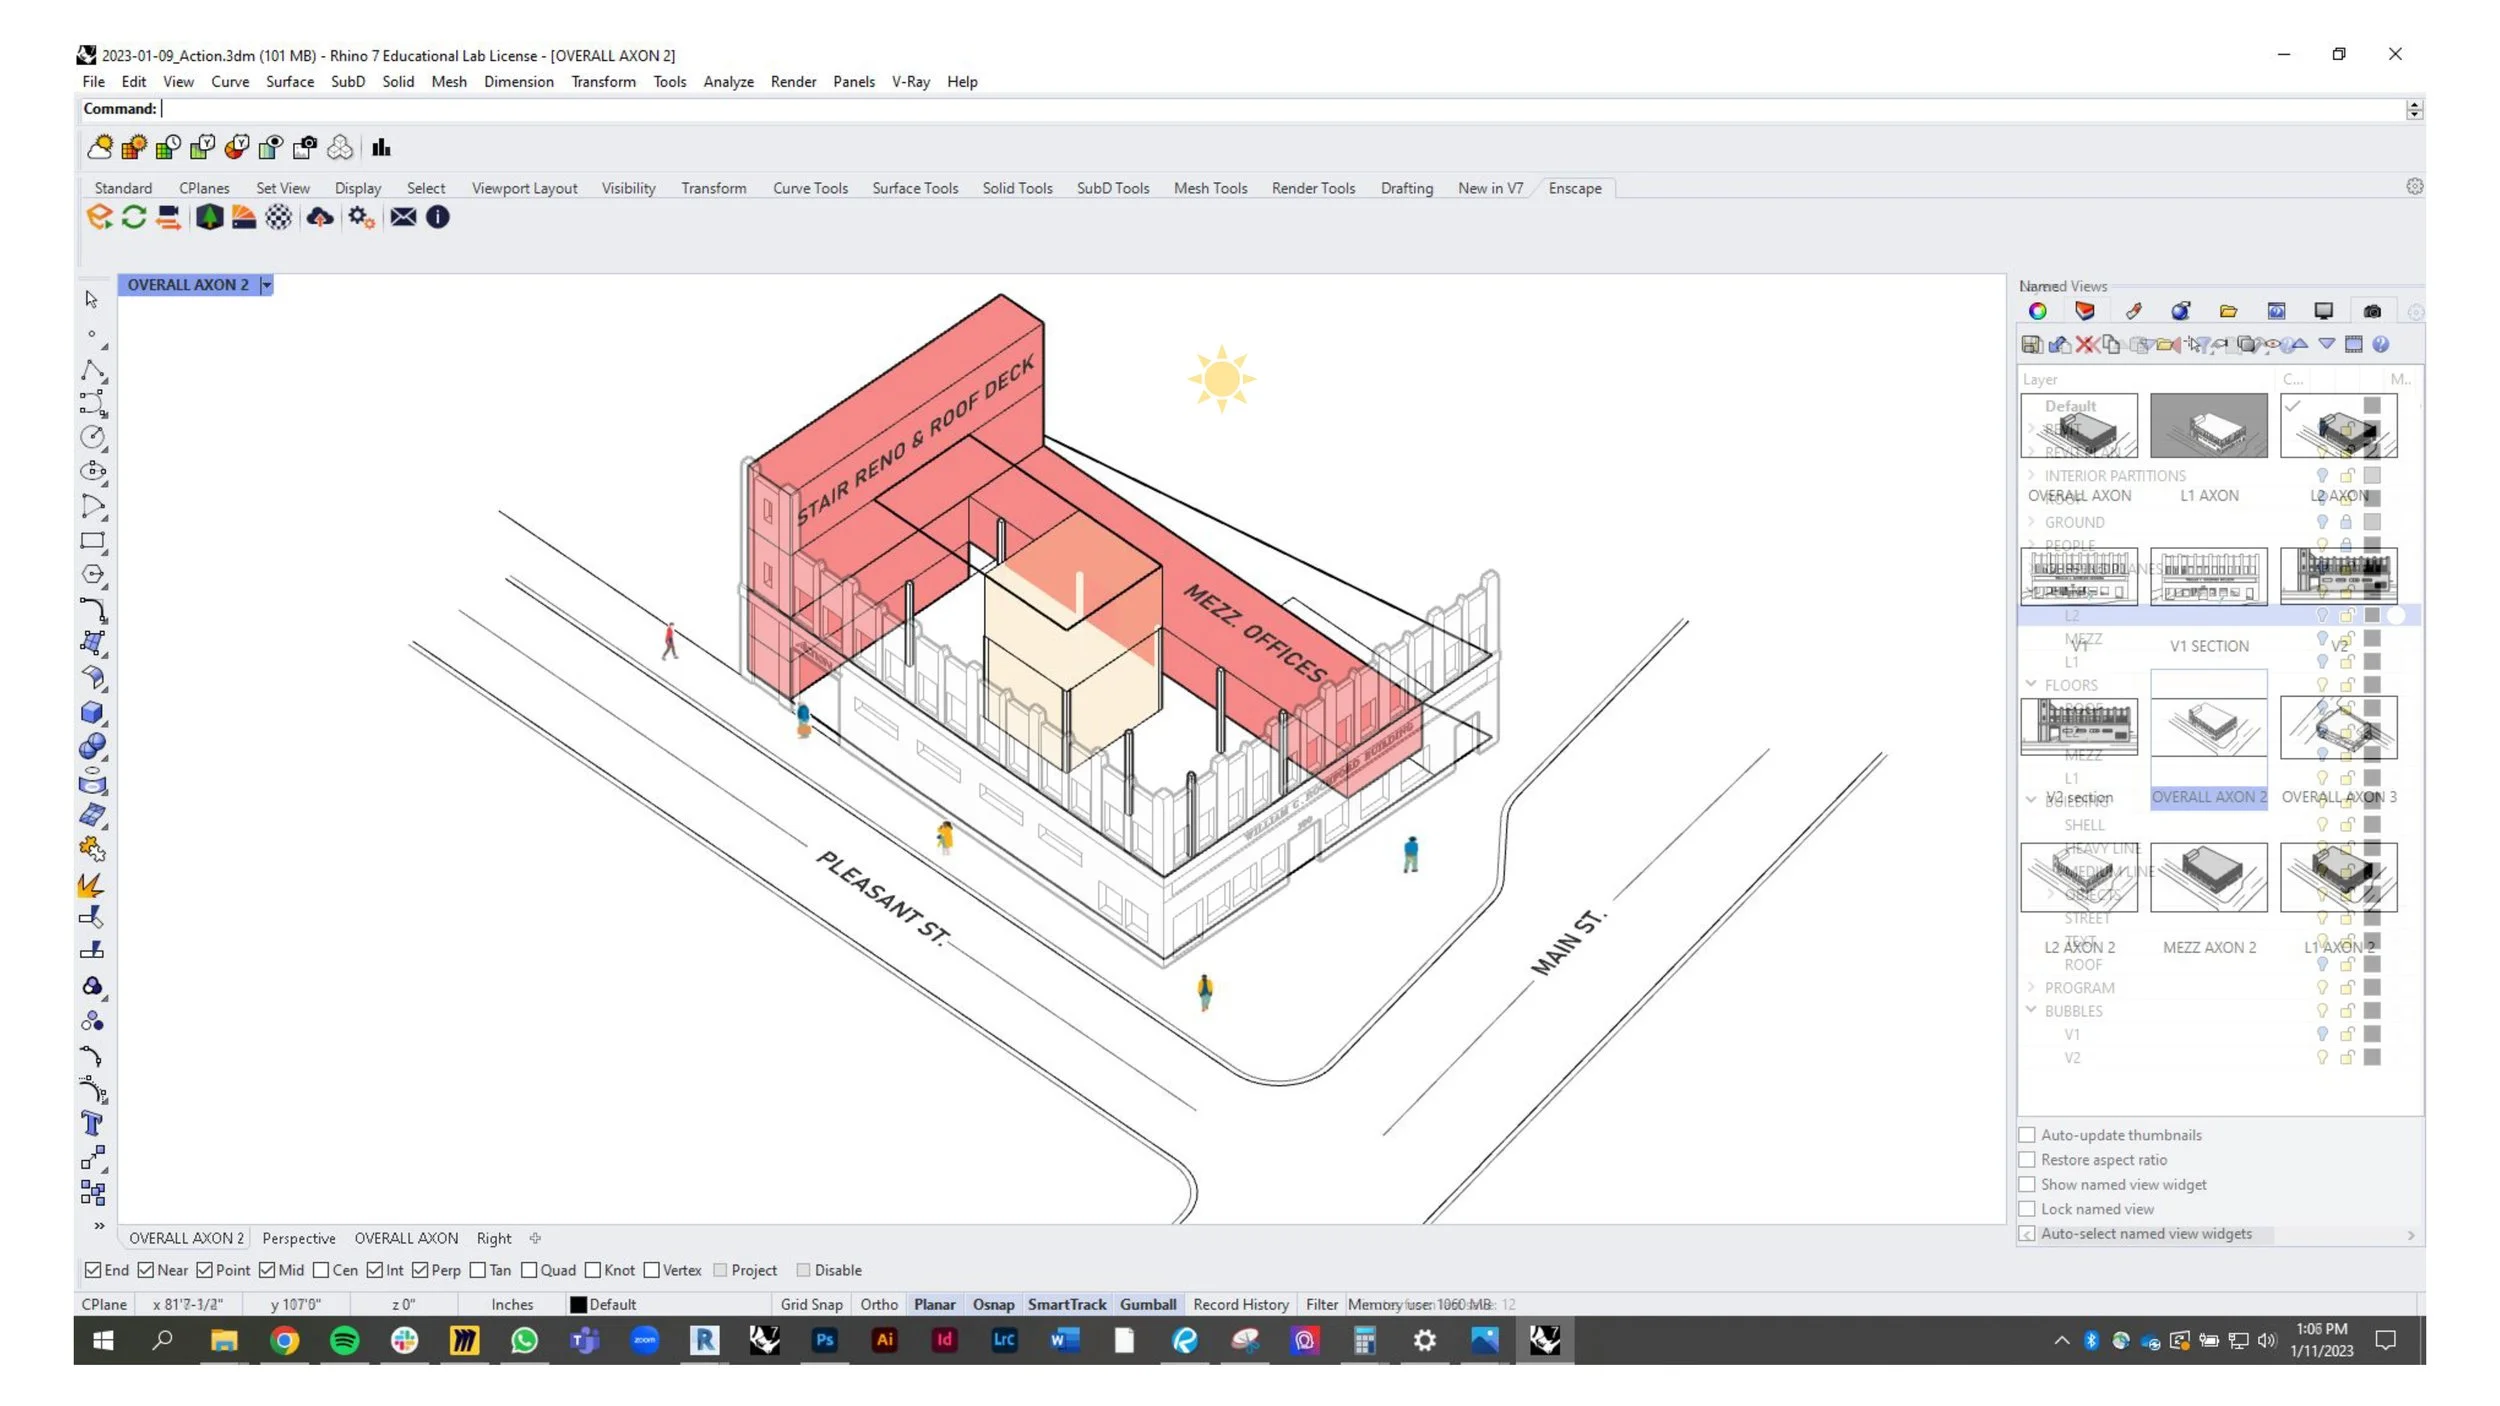Click the Enscape live-sync green arrows icon
Image resolution: width=2500 pixels, height=1406 pixels.
[134, 217]
